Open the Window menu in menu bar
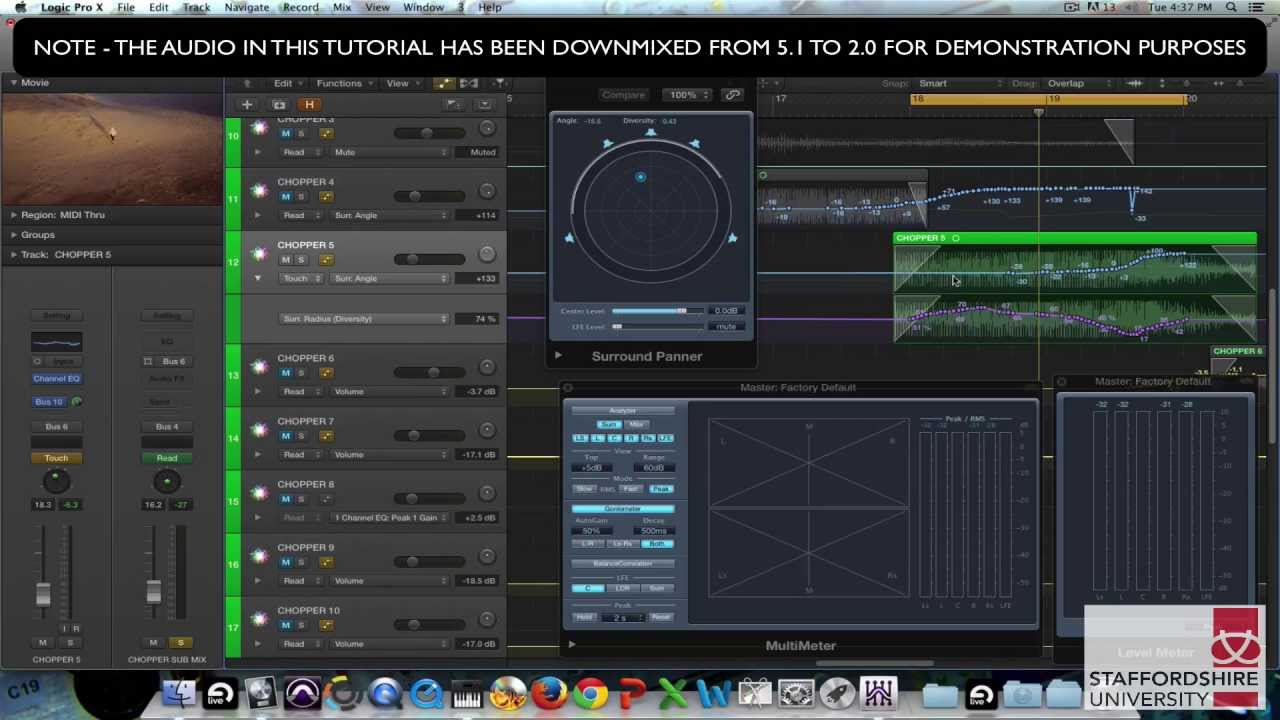Screen dimensions: 1280x720 pyautogui.click(x=423, y=7)
